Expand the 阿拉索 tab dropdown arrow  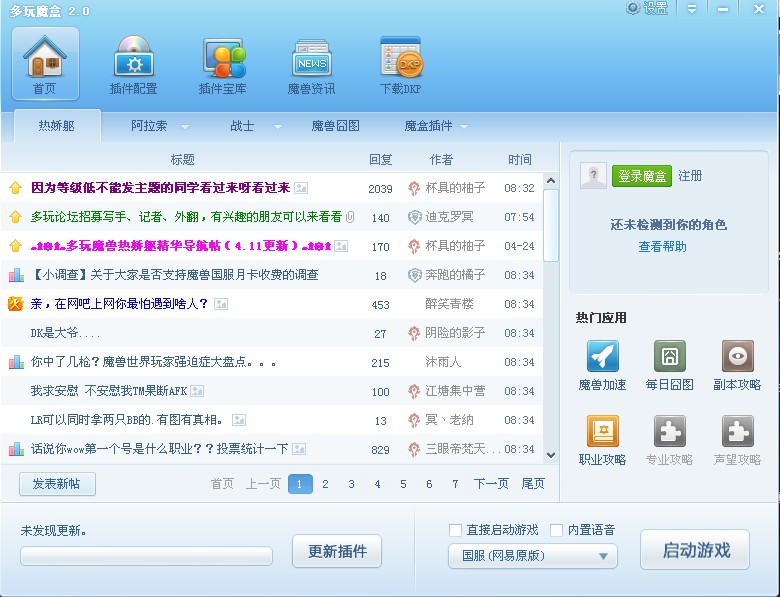(x=185, y=127)
